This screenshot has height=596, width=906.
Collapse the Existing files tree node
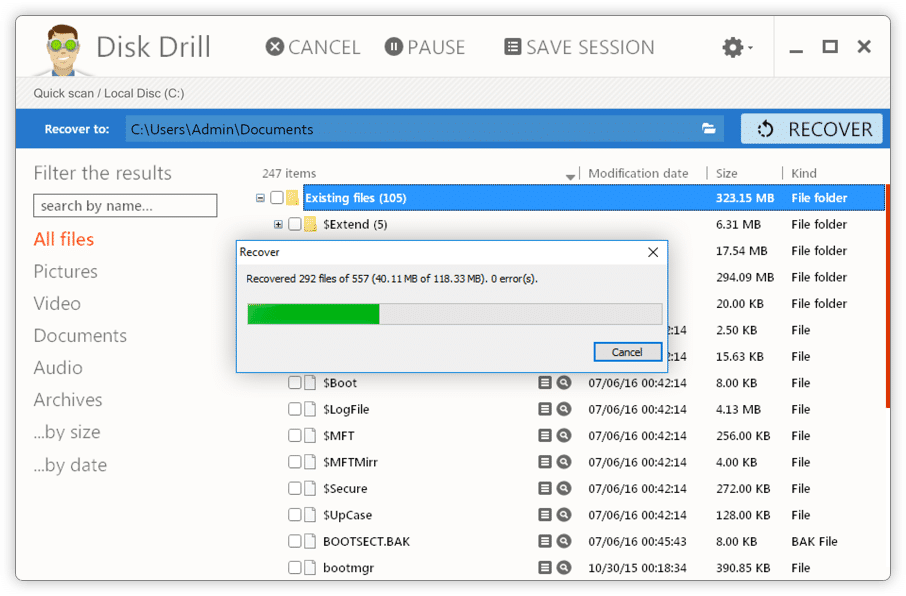point(261,198)
